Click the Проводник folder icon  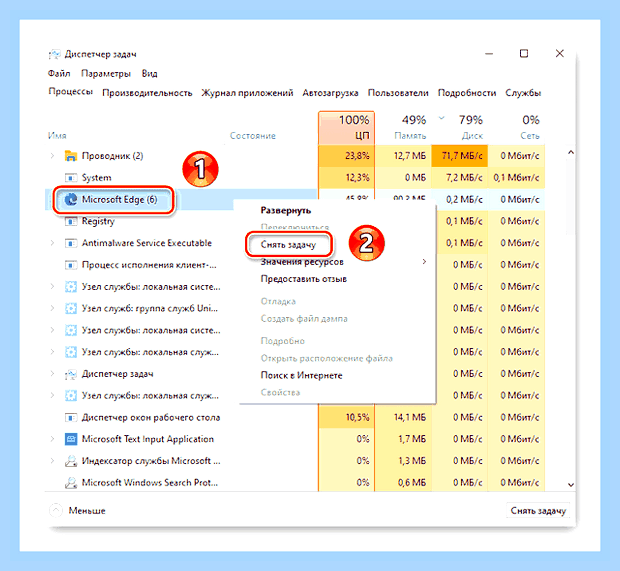click(71, 156)
